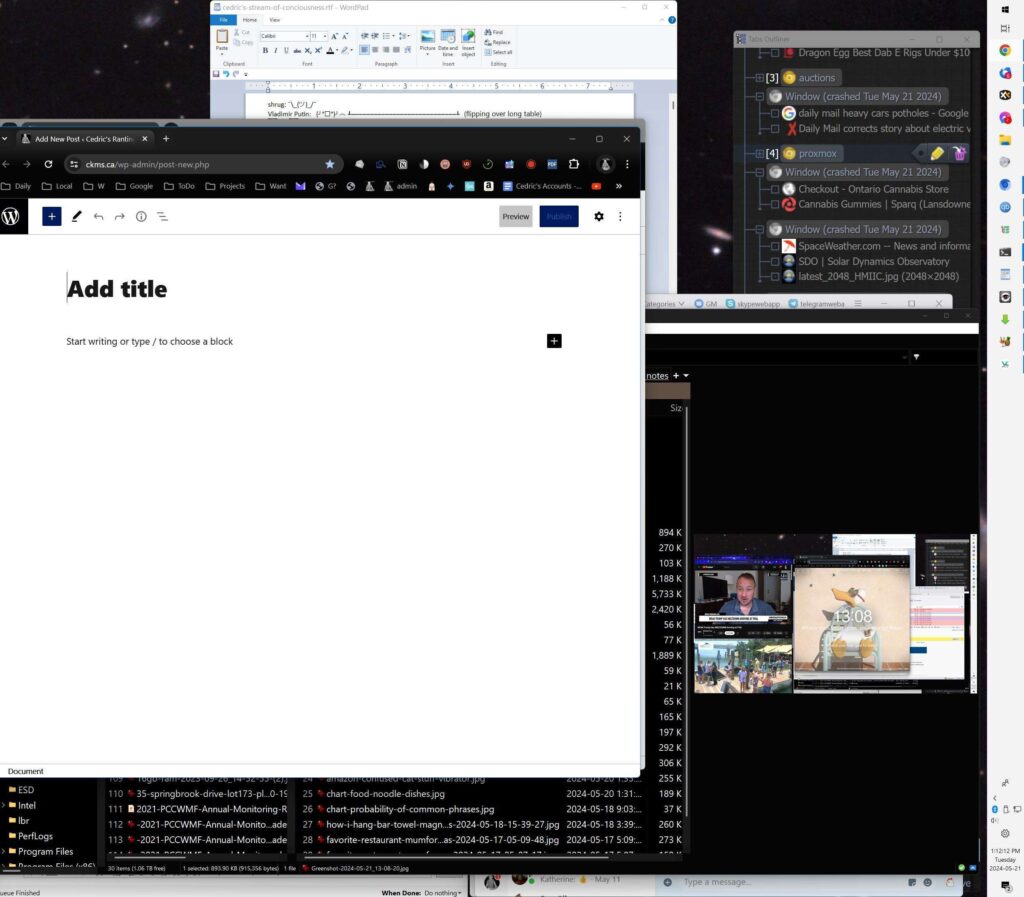
Task: Click the pencil edit icon on proxmox
Action: (936, 153)
